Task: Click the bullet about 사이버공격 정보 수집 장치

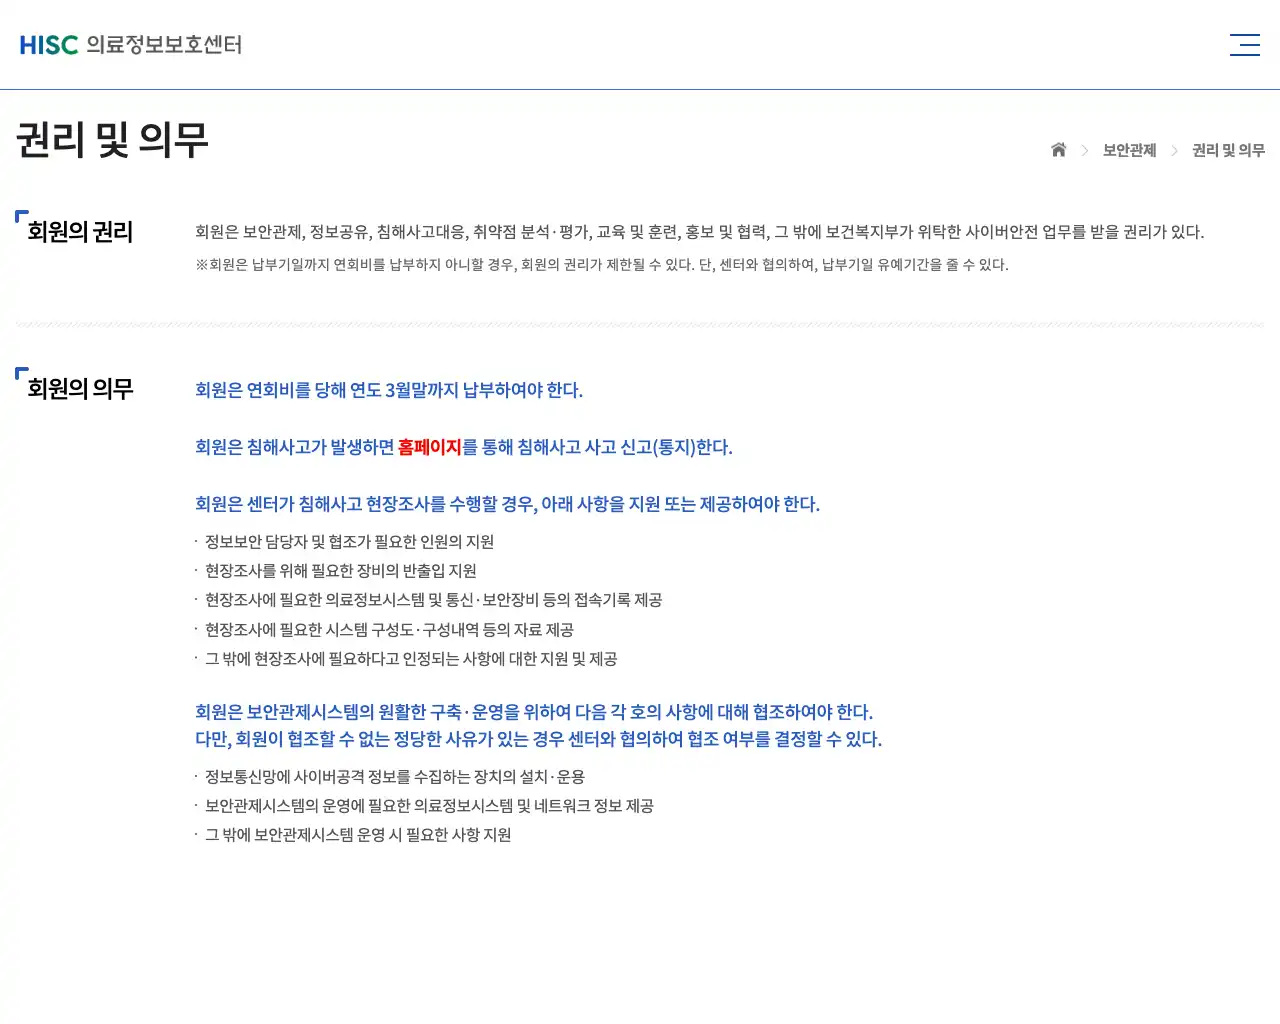Action: pos(391,777)
